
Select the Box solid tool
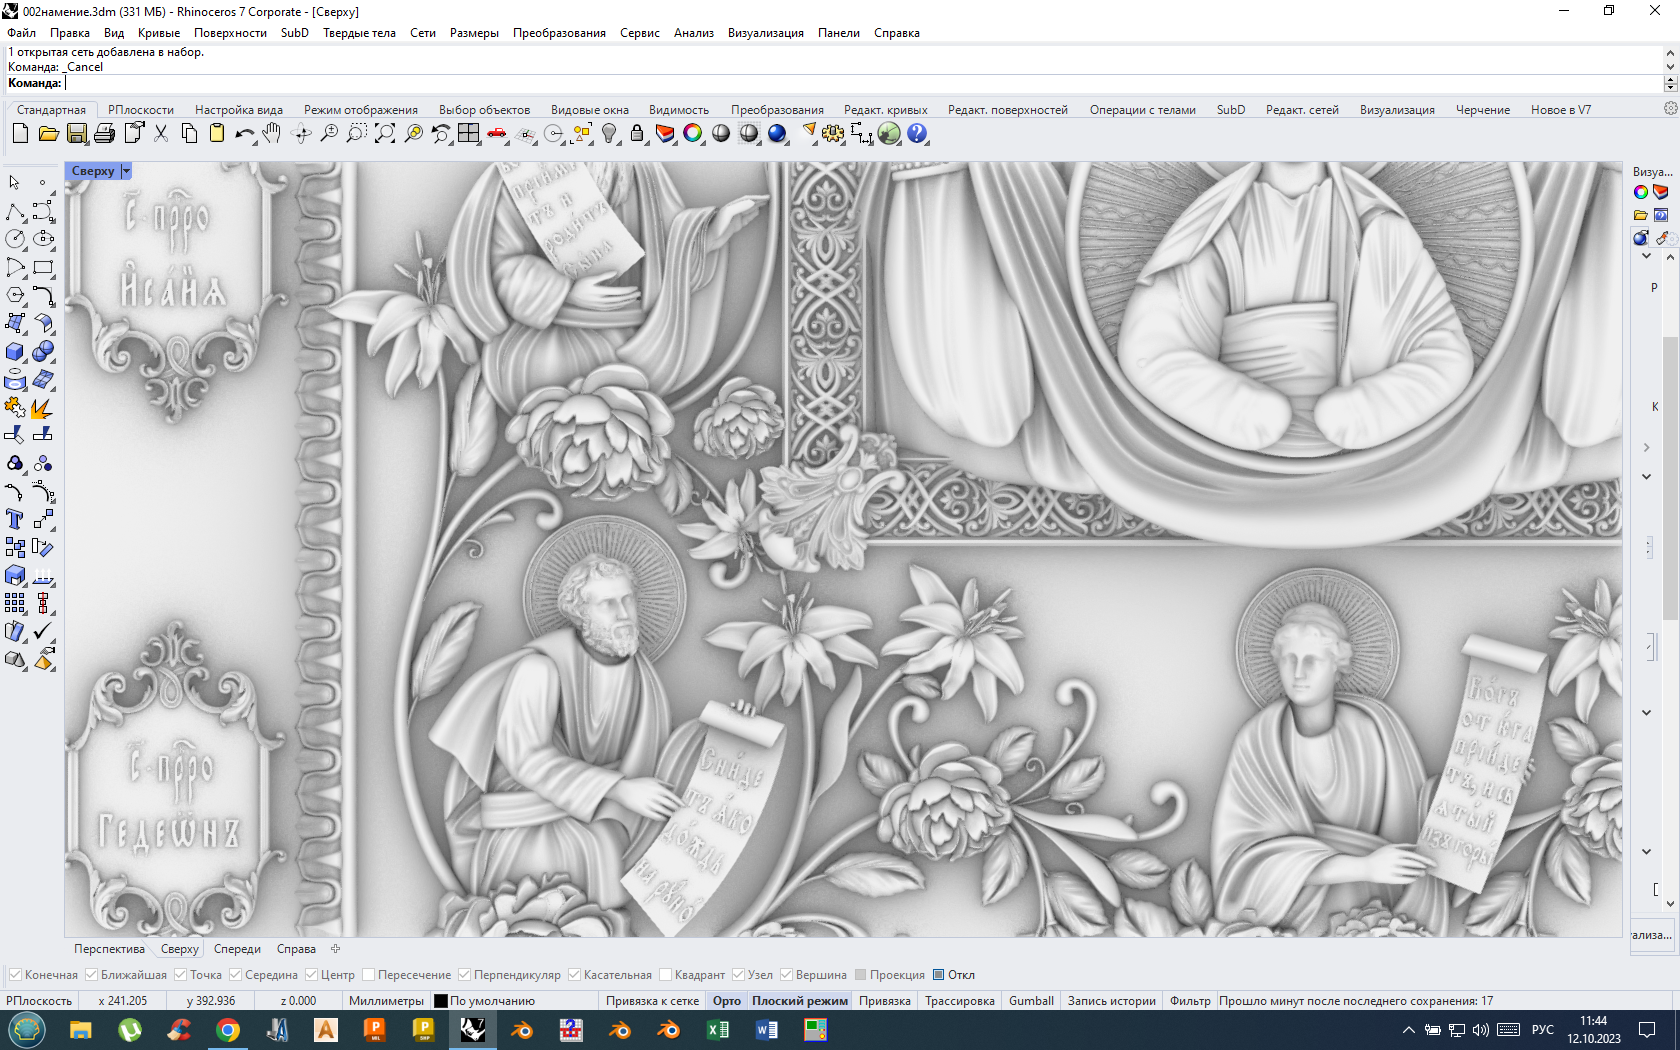point(15,352)
